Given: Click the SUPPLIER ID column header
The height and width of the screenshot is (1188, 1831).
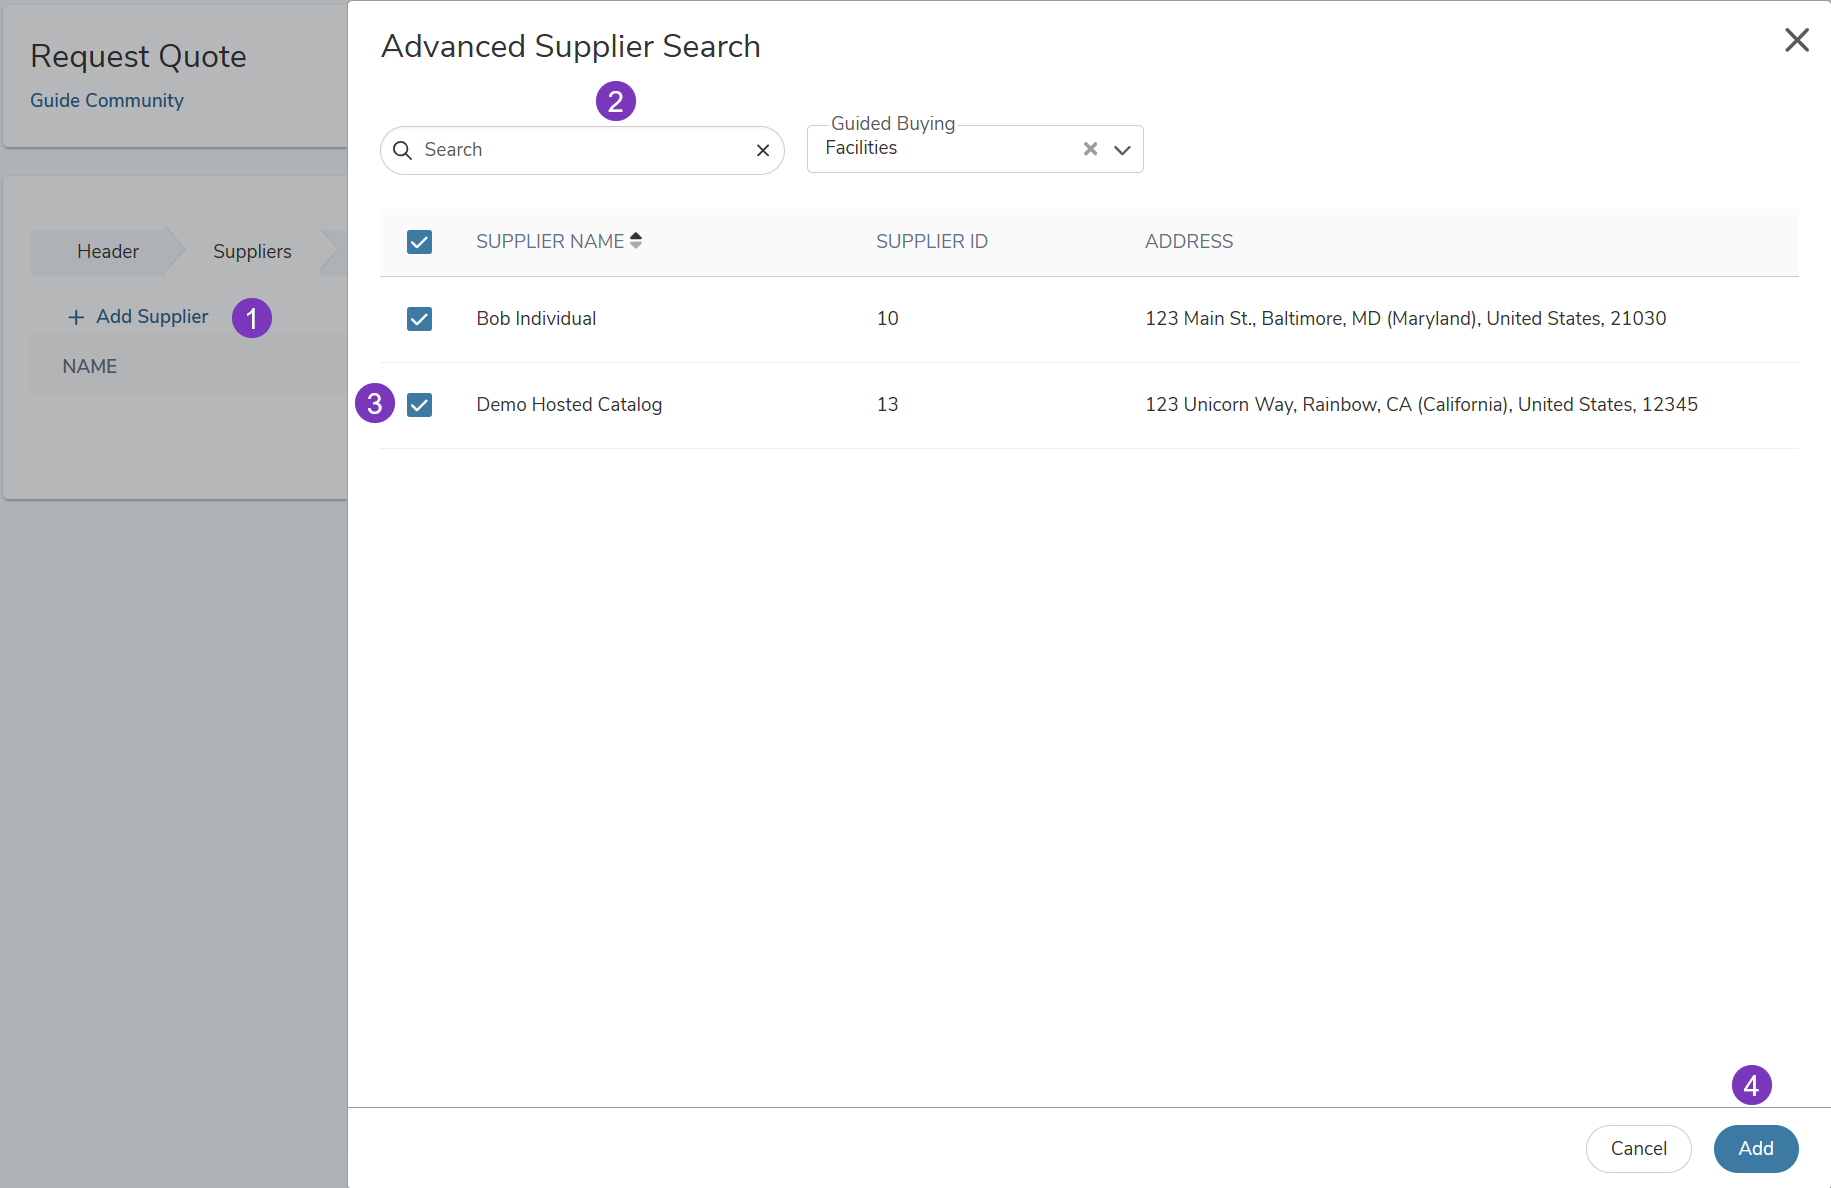Looking at the screenshot, I should pyautogui.click(x=932, y=241).
